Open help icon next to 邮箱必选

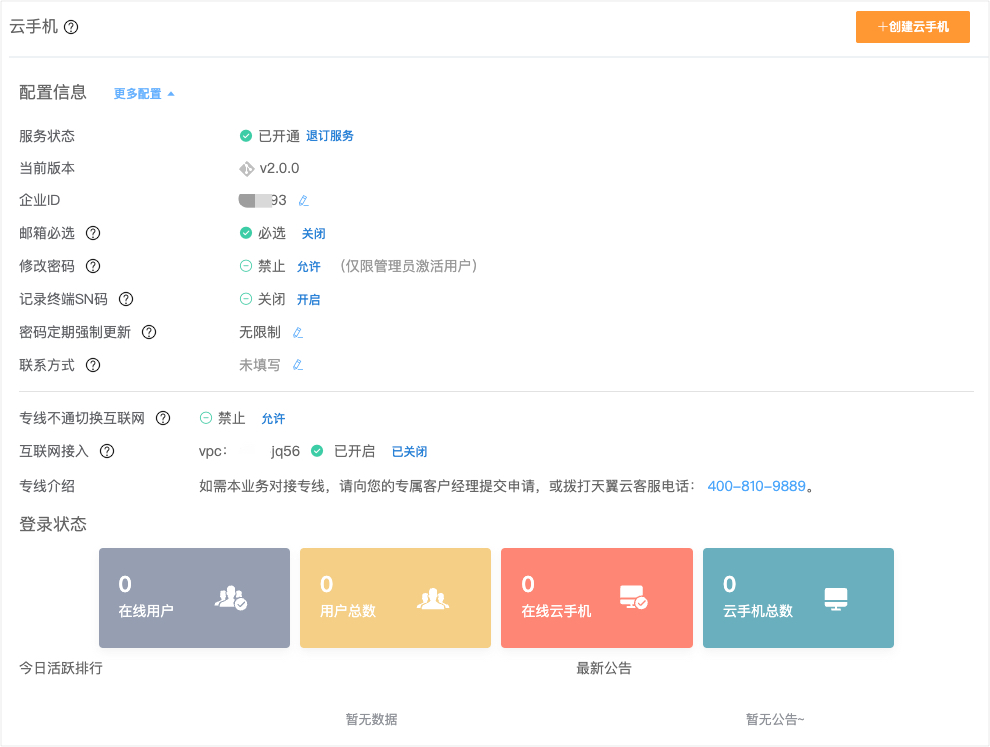tap(91, 233)
